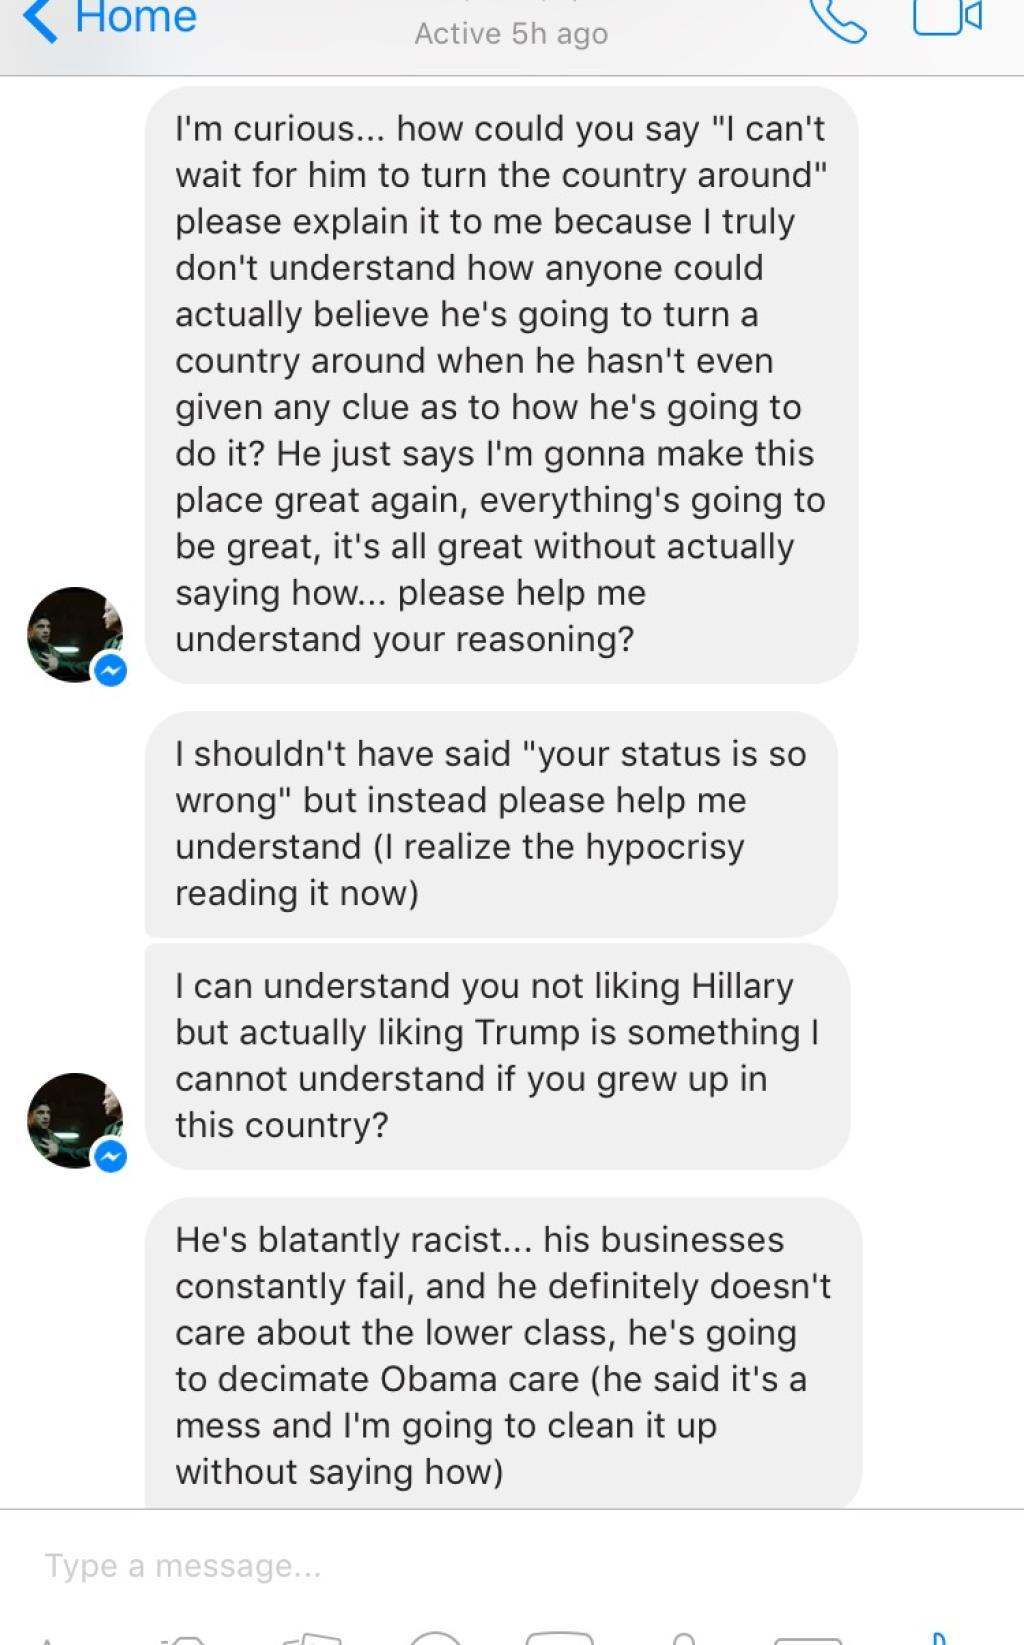Tap Messenger badge on upper avatar
1024x1645 pixels.
(110, 670)
